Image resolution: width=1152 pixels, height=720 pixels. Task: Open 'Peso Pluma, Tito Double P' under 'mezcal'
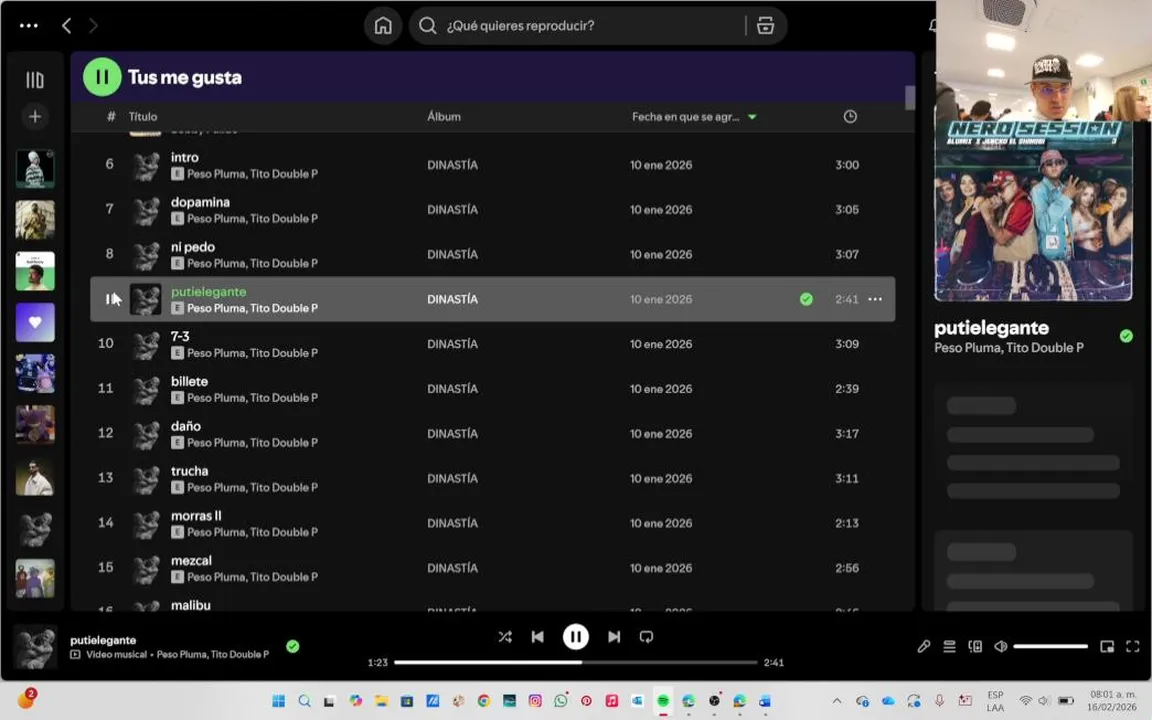(252, 577)
